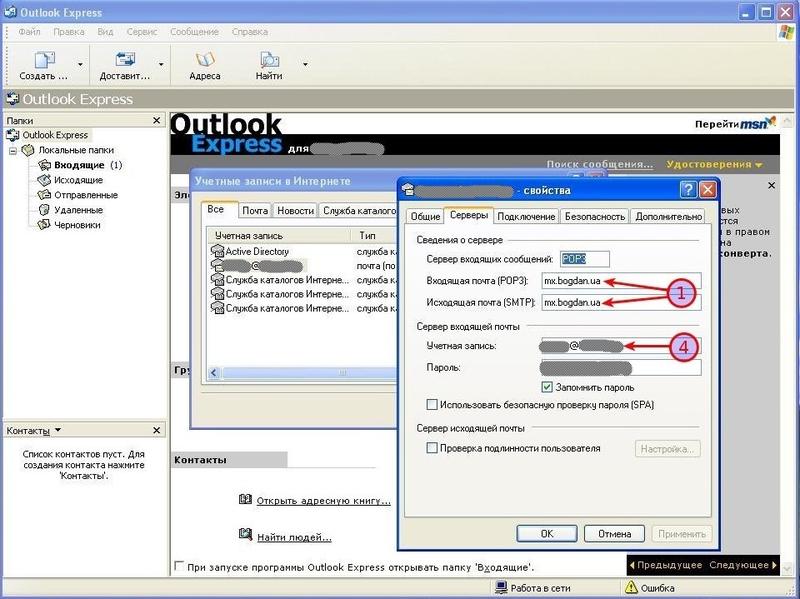Open the Create Message dropdown arrow
The width and height of the screenshot is (800, 599).
(81, 64)
